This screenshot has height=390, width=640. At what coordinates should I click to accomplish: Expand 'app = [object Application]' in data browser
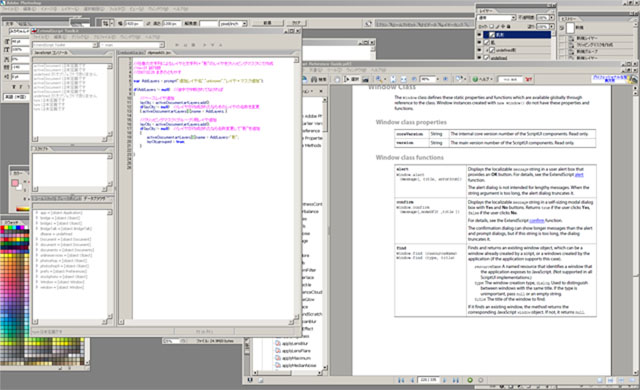37,213
